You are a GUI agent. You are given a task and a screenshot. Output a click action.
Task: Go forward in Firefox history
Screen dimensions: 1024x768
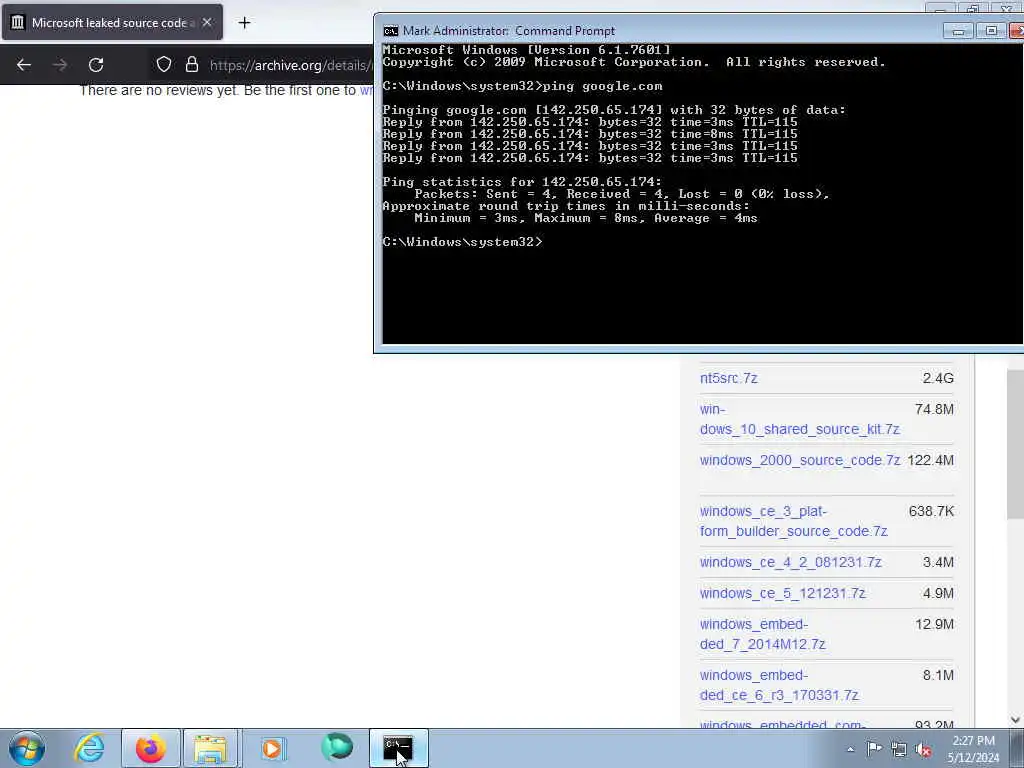(x=60, y=65)
